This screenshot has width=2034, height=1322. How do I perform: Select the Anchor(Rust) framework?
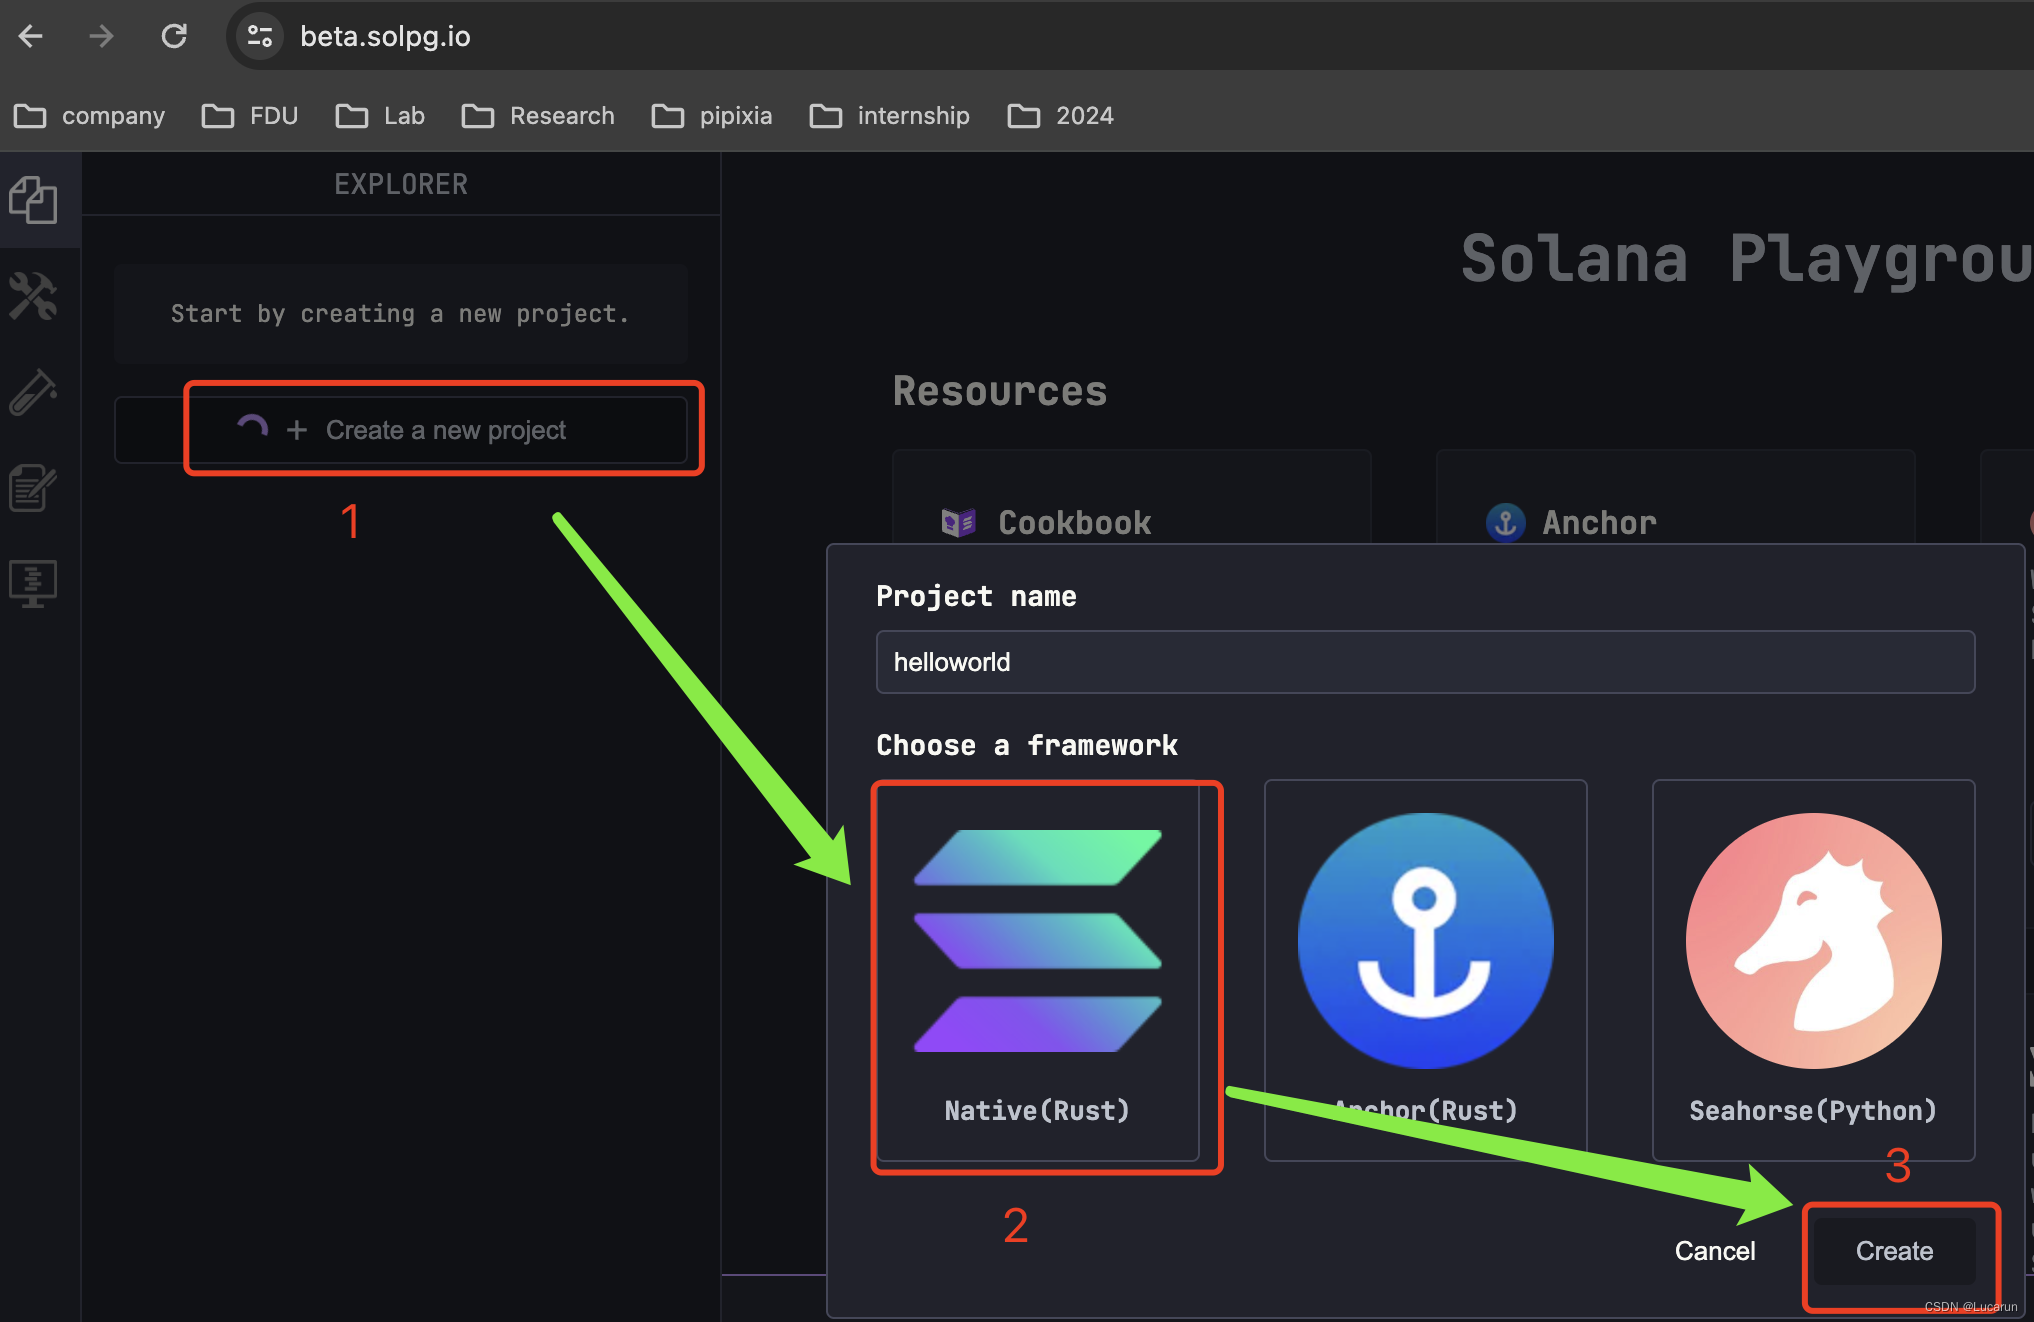coord(1425,970)
